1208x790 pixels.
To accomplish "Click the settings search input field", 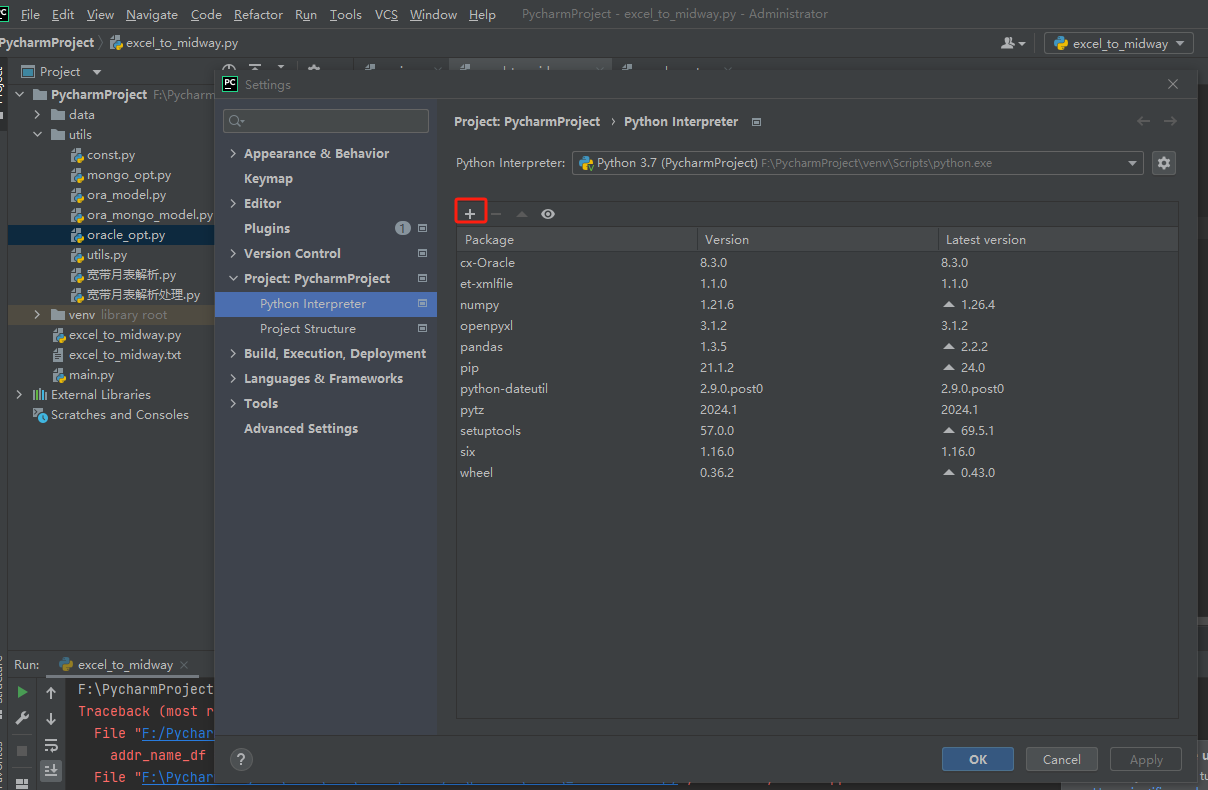I will 325,119.
